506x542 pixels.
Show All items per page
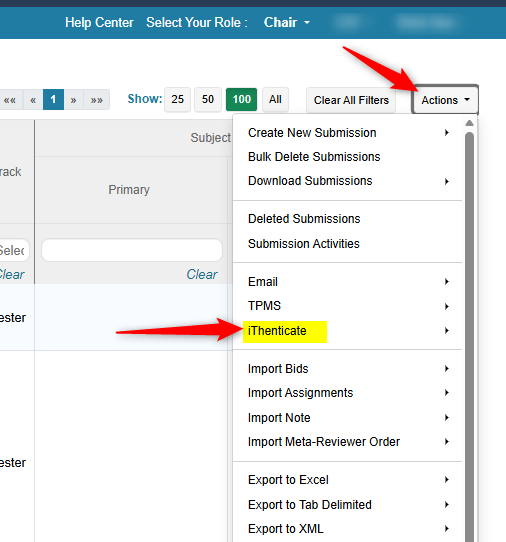point(275,100)
